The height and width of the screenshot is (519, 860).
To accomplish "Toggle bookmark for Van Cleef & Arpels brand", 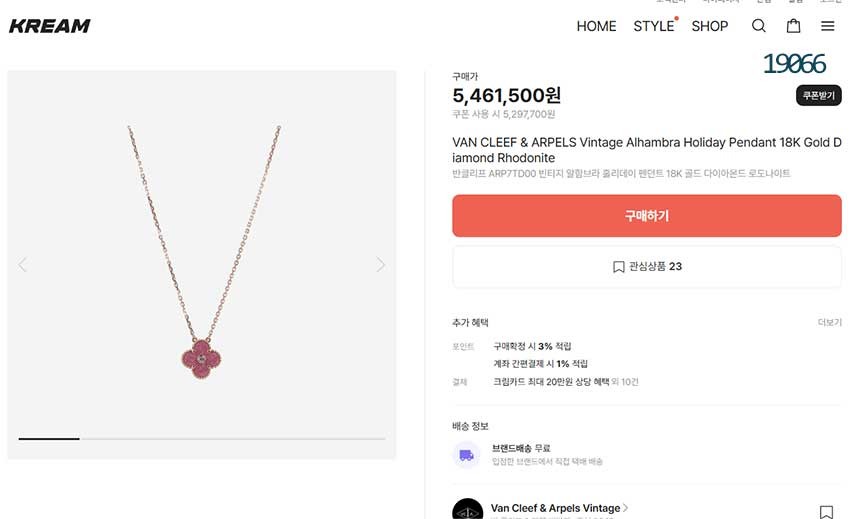I will 826,511.
